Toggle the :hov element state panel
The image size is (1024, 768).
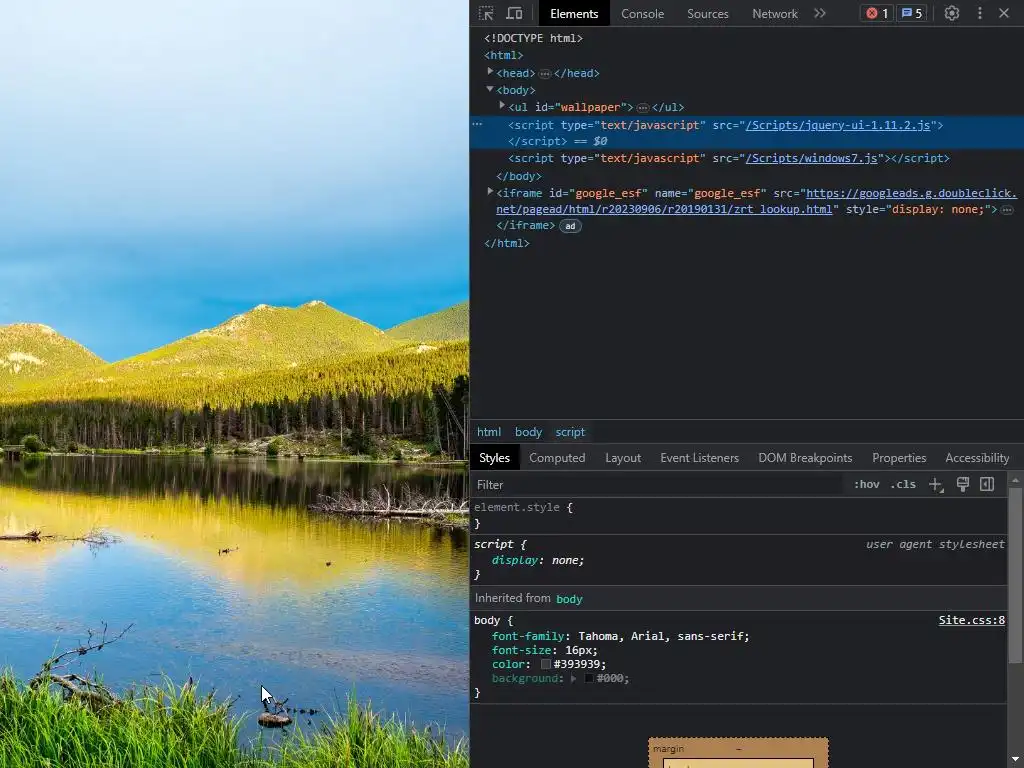pyautogui.click(x=867, y=485)
